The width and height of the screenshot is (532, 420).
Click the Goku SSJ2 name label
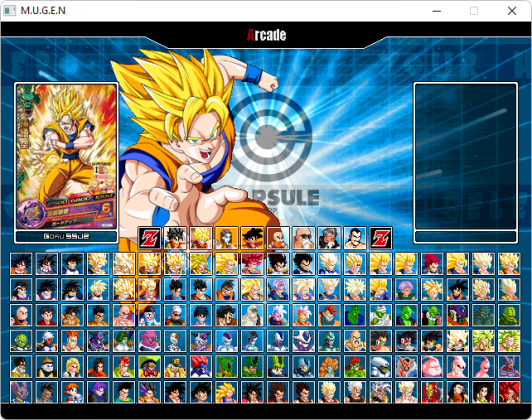point(66,236)
